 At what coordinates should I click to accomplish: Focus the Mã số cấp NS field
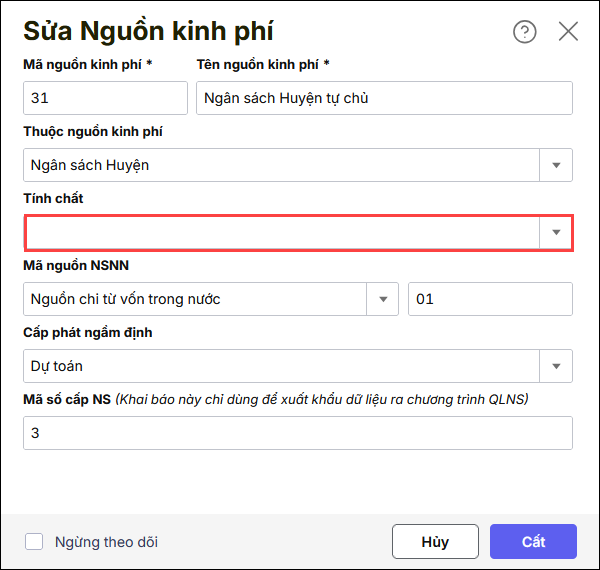tap(297, 433)
